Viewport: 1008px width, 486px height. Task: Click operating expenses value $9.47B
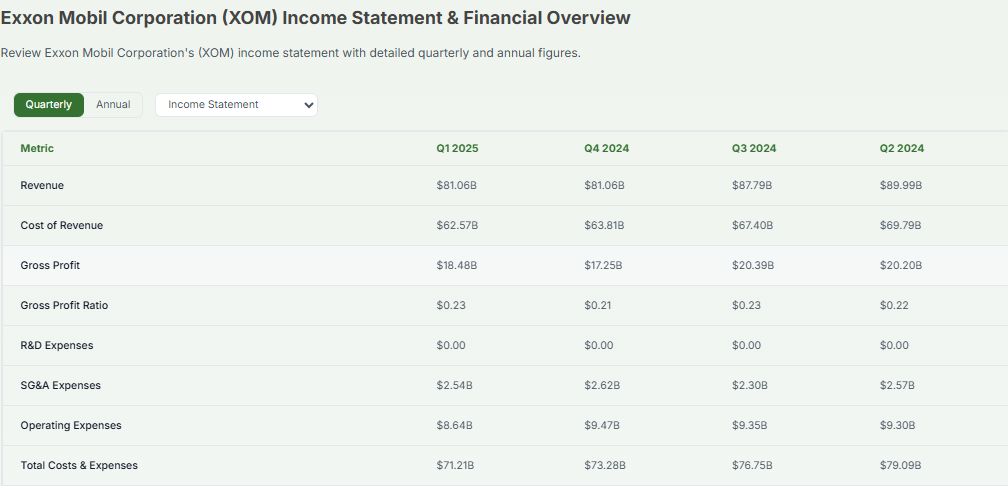[x=602, y=425]
